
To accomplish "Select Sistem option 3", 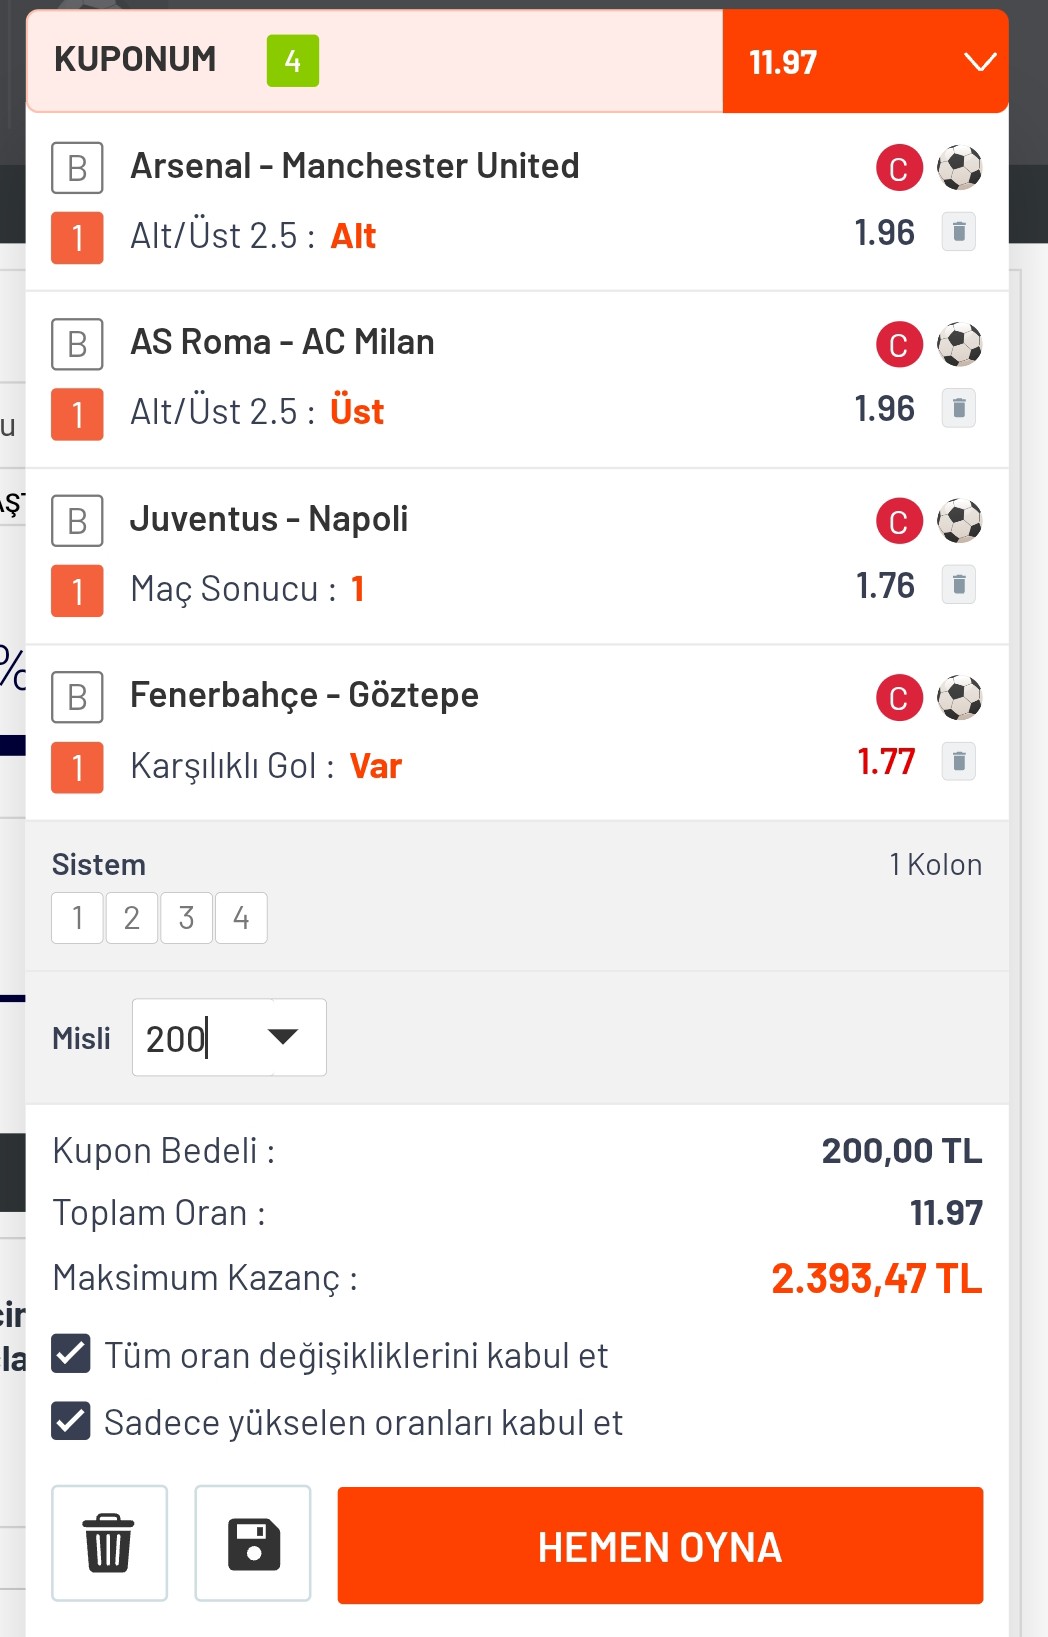I will 186,918.
